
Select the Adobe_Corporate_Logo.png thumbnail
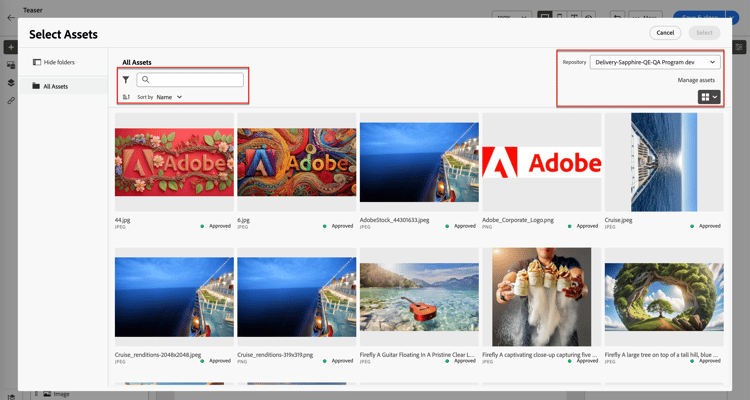(x=541, y=162)
